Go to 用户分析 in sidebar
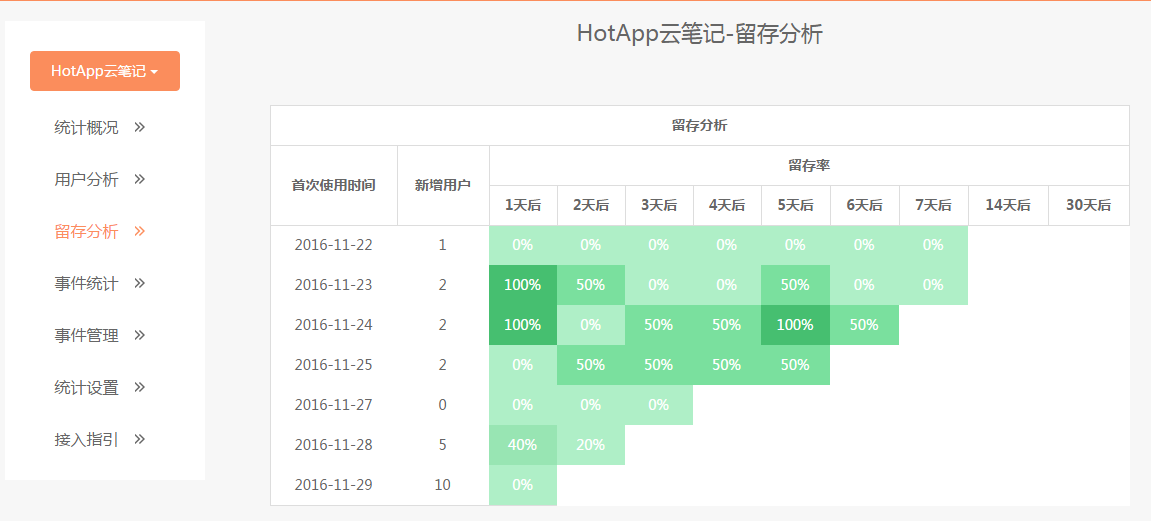The width and height of the screenshot is (1151, 521). tap(86, 180)
